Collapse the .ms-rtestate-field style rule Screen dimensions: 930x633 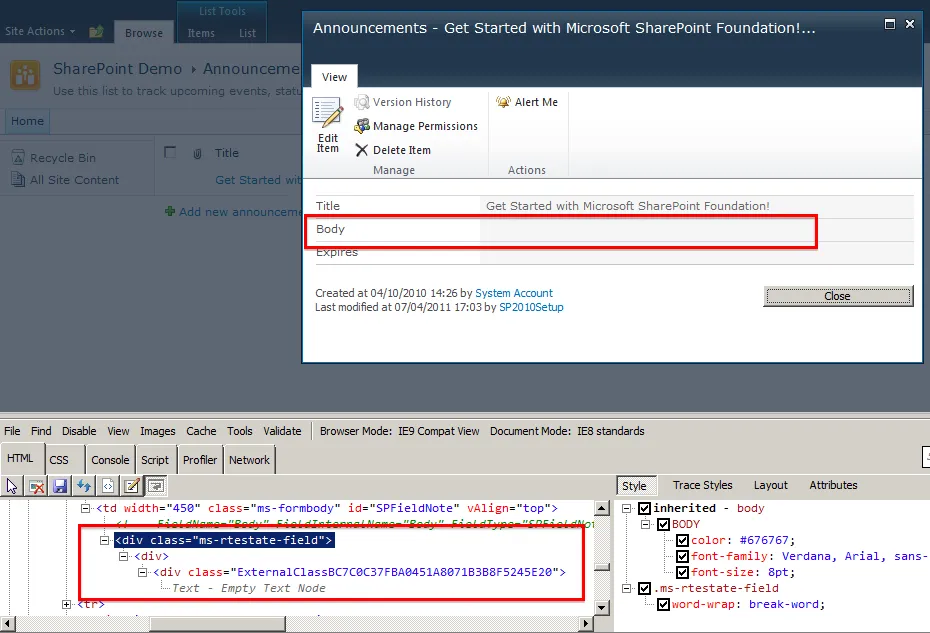(x=626, y=589)
